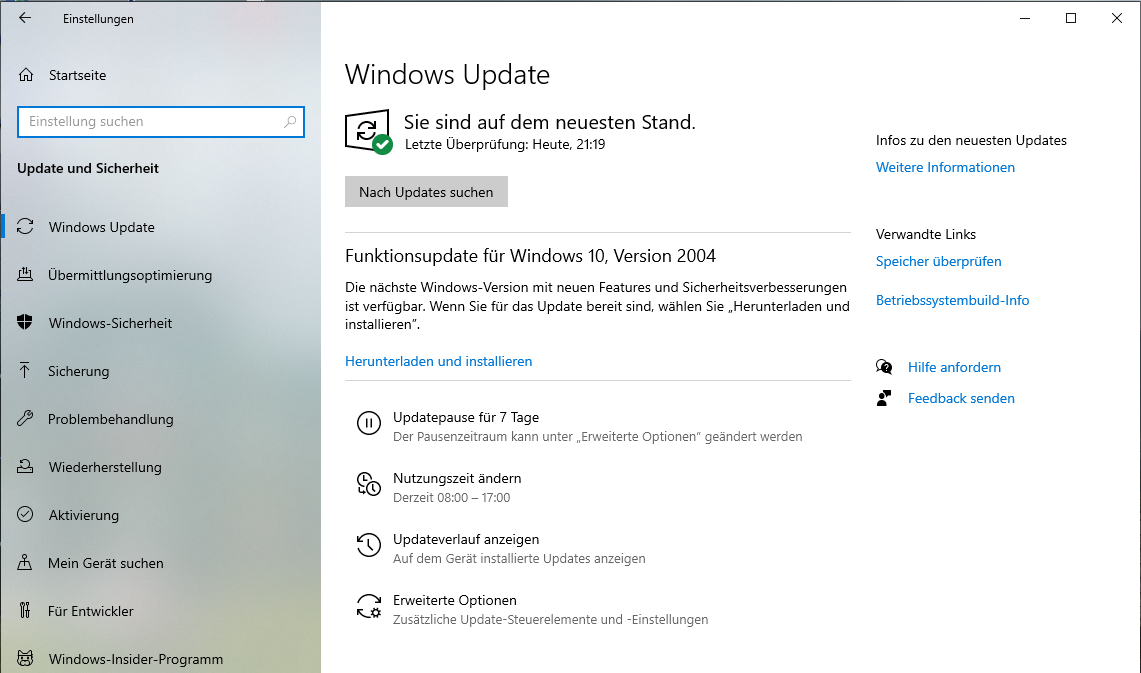
Task: Click the Windows-Sicherheit shield icon
Action: tap(25, 322)
